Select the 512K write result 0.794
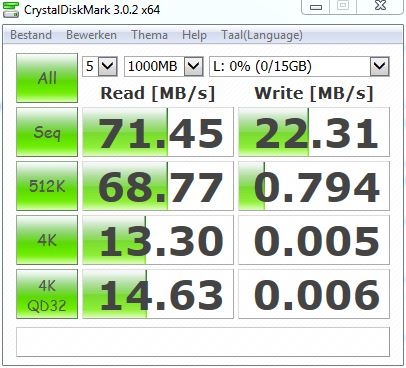The image size is (406, 368). (x=314, y=186)
